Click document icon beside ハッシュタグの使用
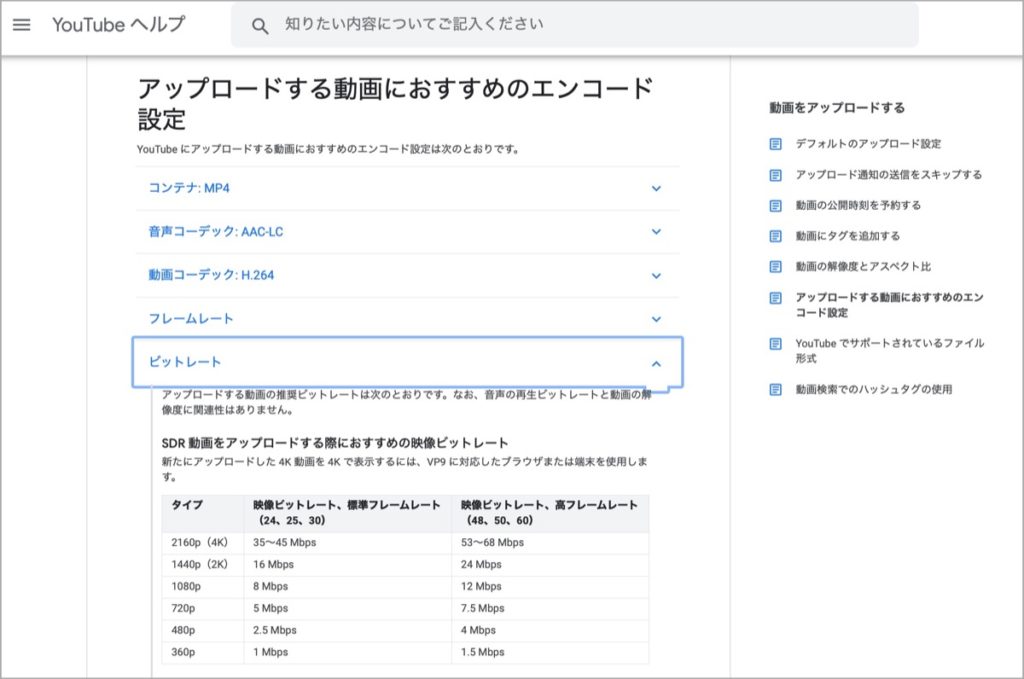1024x679 pixels. click(775, 390)
